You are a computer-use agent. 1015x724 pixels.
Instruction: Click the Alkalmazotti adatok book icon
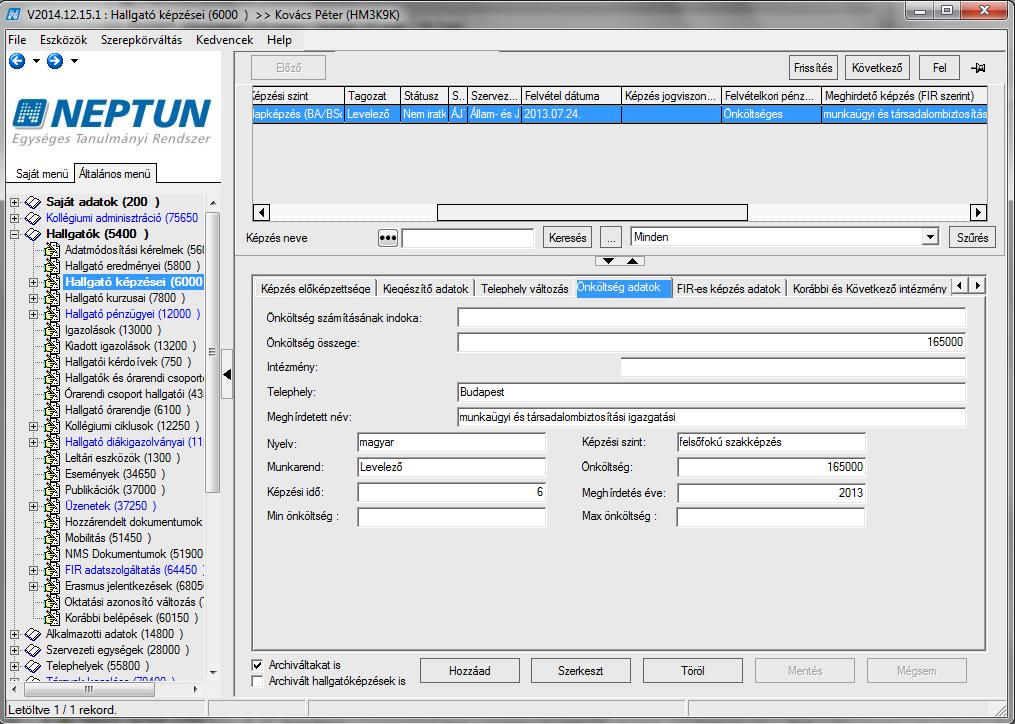click(x=33, y=634)
